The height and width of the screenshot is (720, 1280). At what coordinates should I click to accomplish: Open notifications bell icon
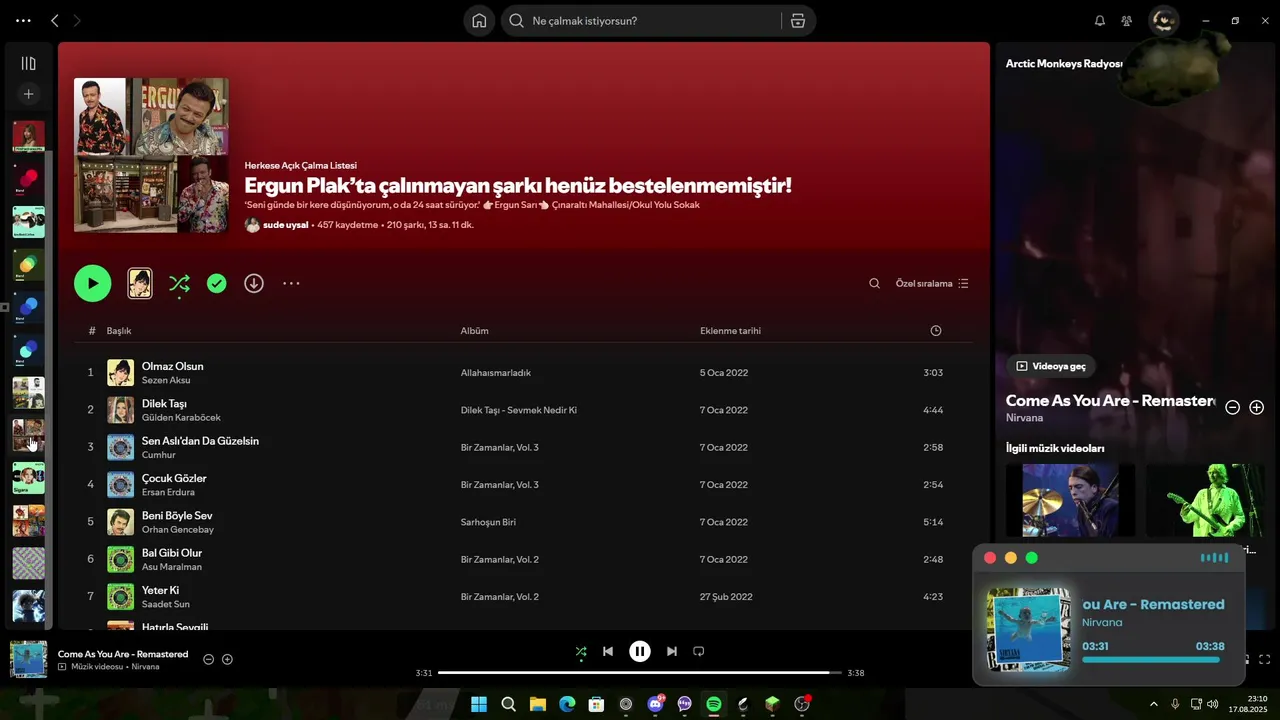pyautogui.click(x=1100, y=21)
